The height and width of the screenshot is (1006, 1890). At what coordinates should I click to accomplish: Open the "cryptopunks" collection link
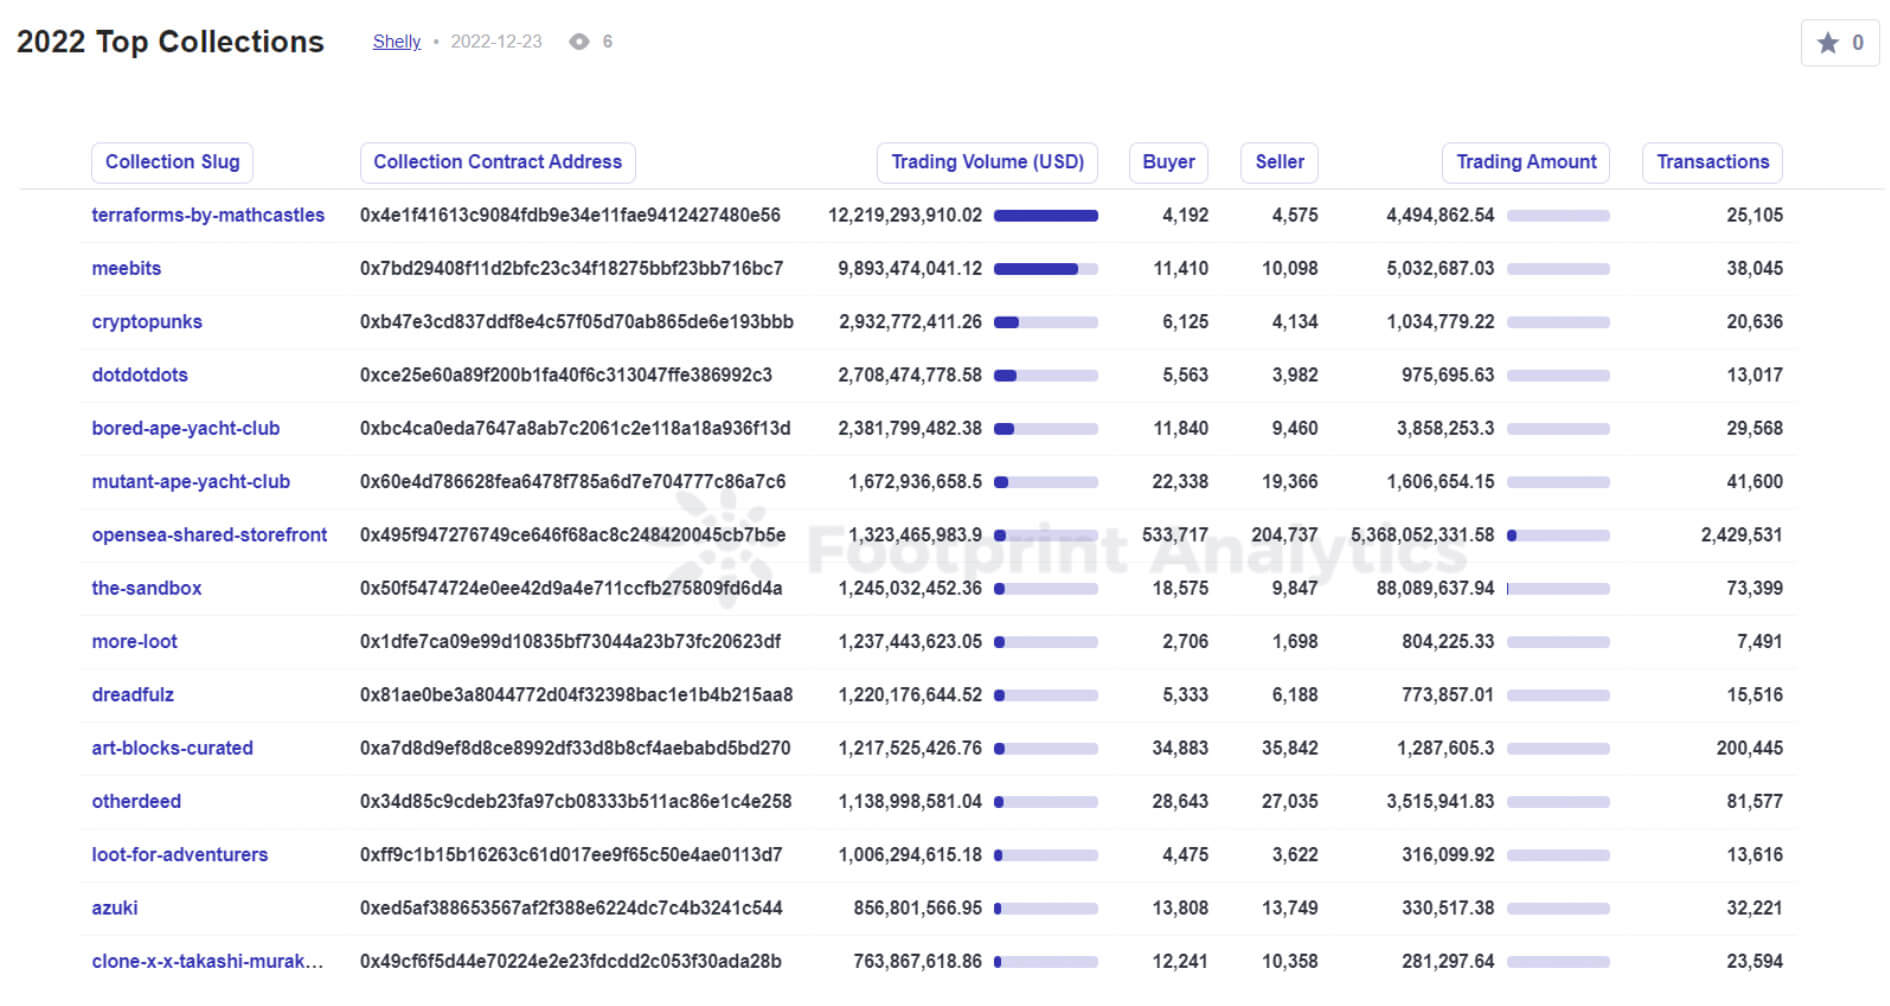146,321
